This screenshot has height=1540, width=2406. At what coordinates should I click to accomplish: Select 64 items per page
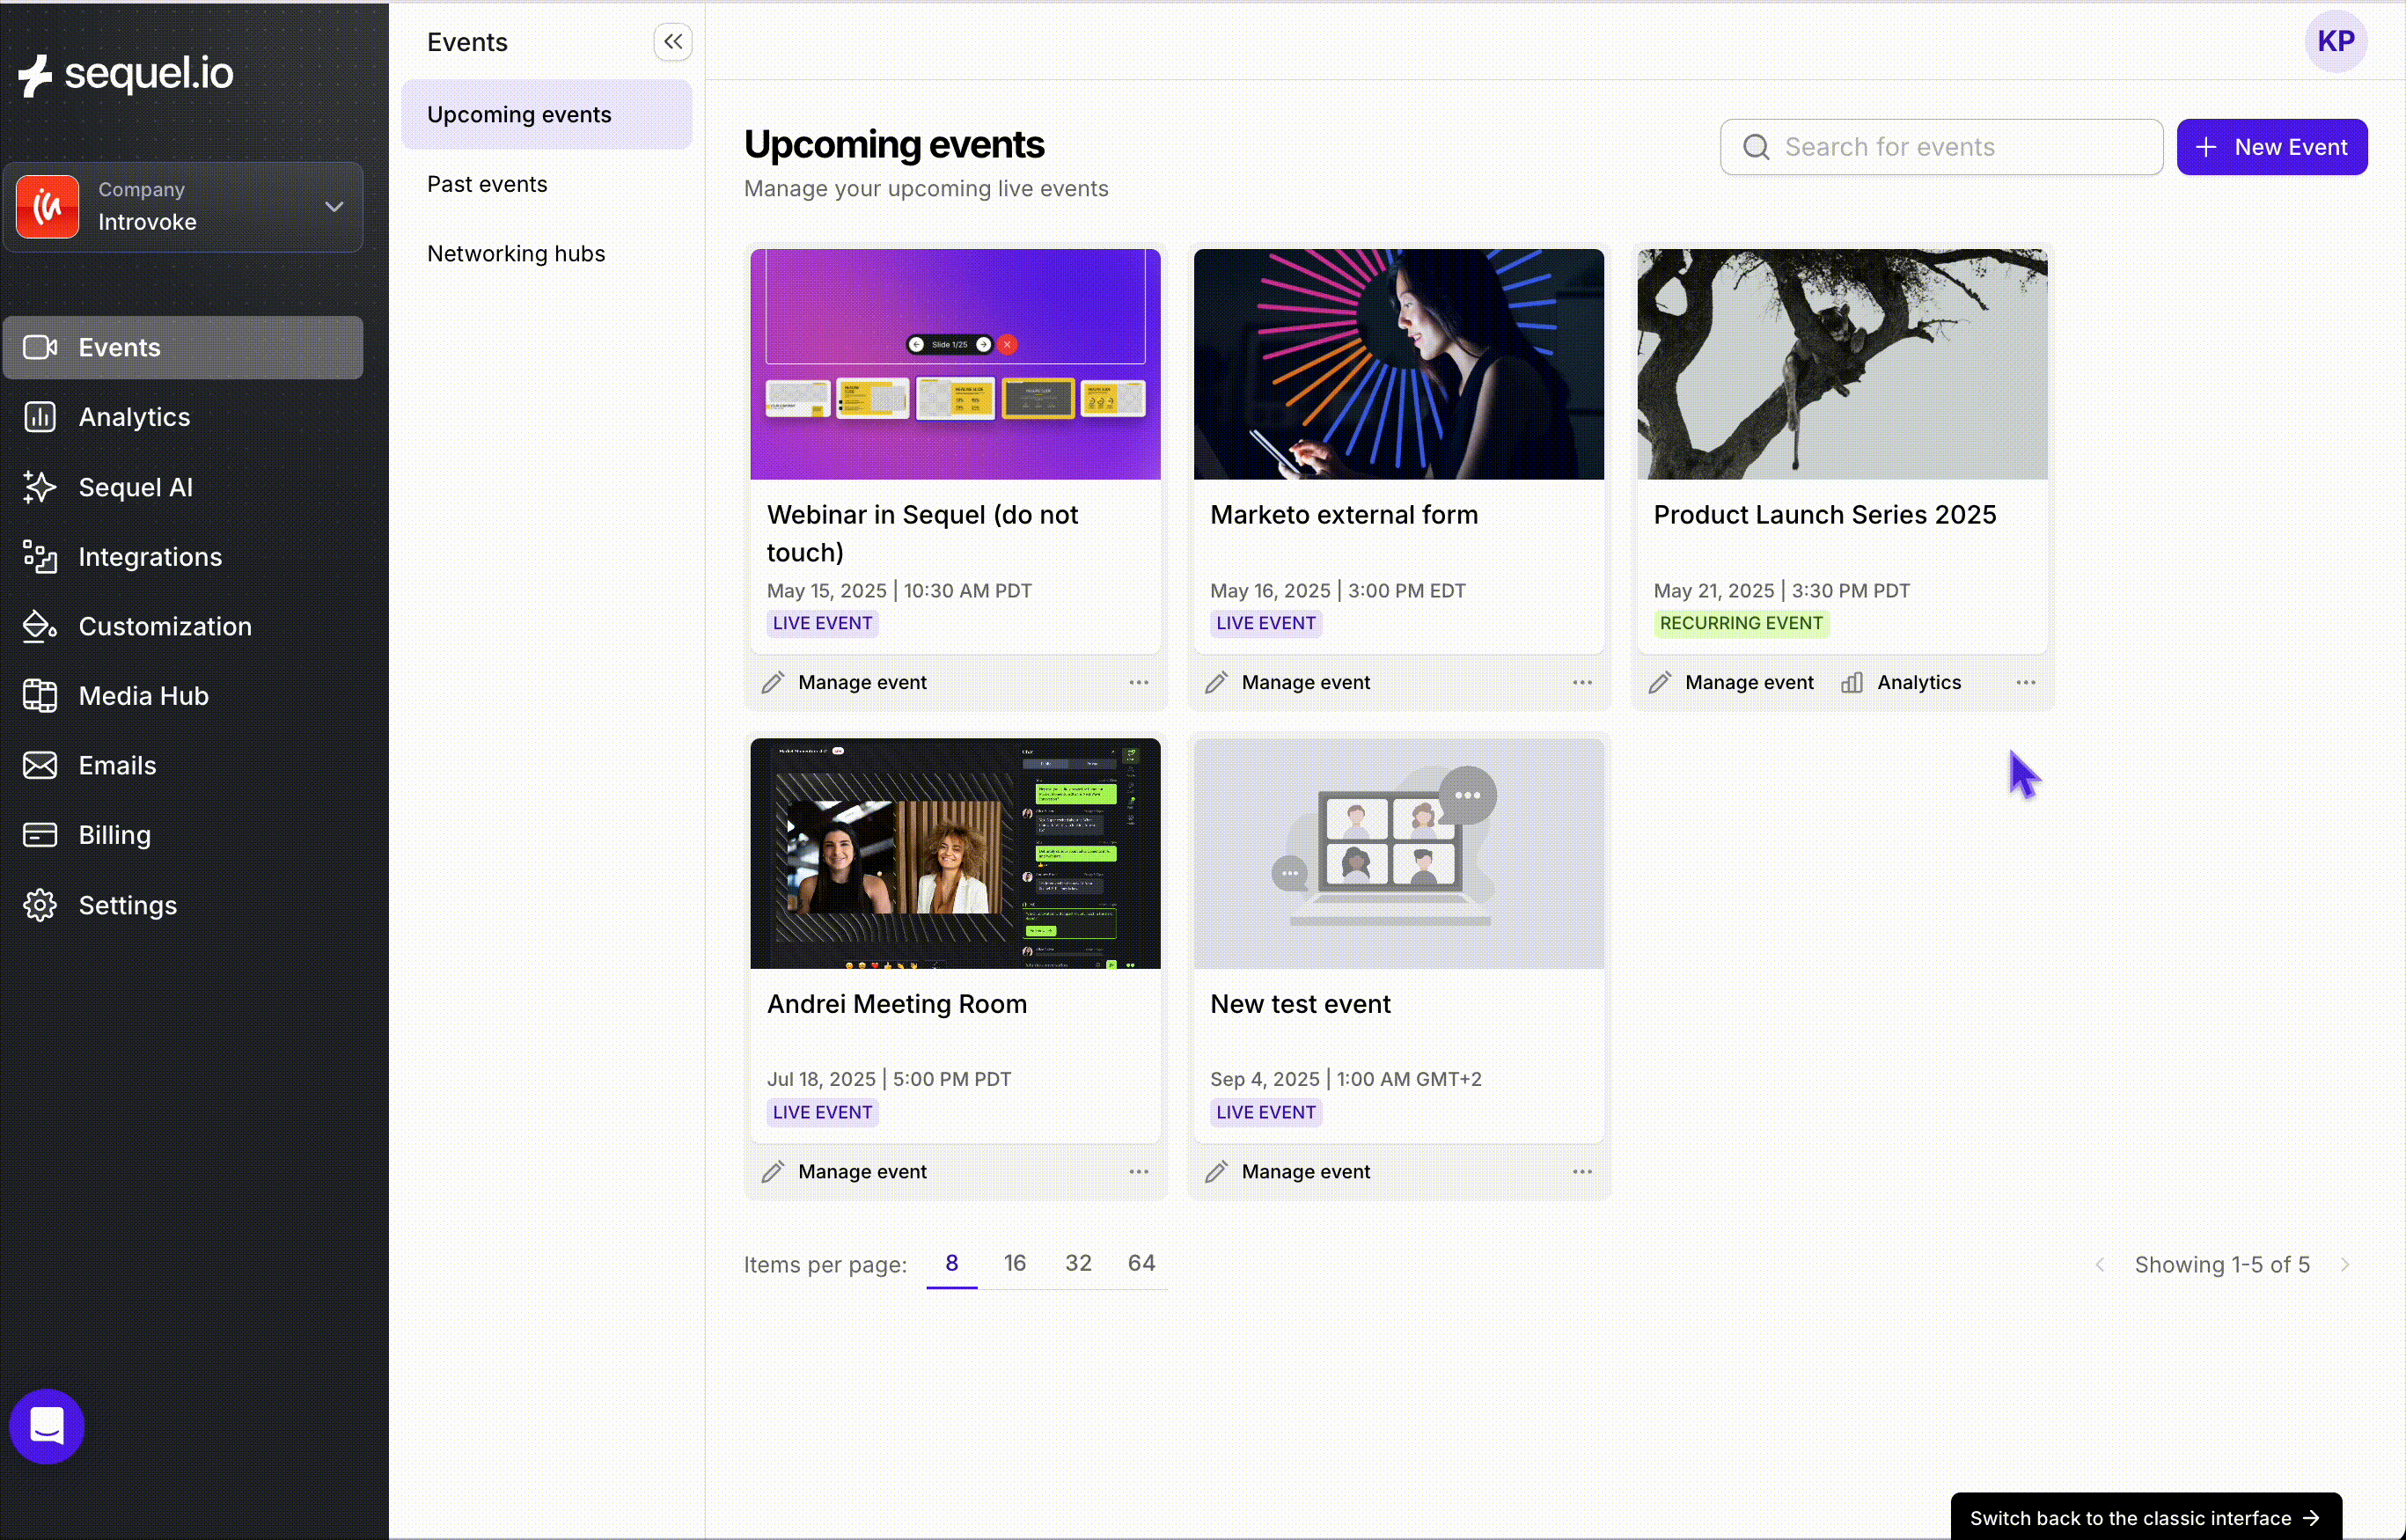coord(1141,1263)
